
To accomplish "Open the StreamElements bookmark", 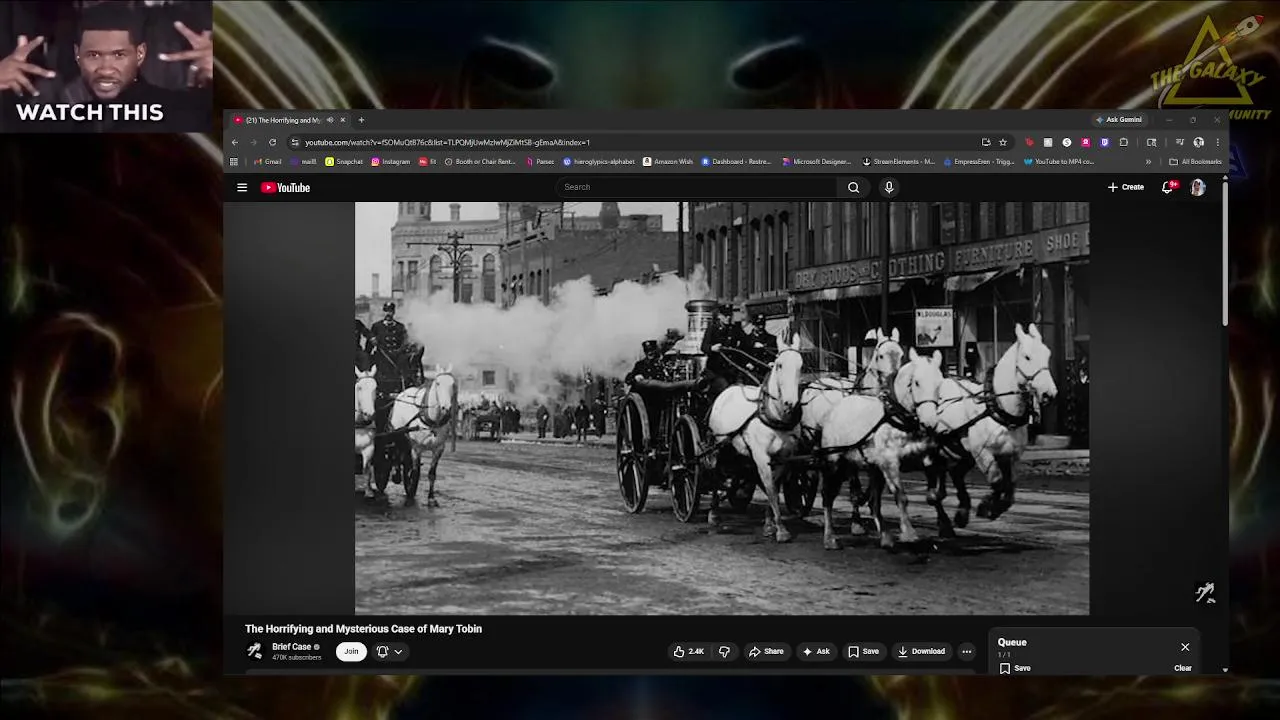I will pyautogui.click(x=898, y=161).
